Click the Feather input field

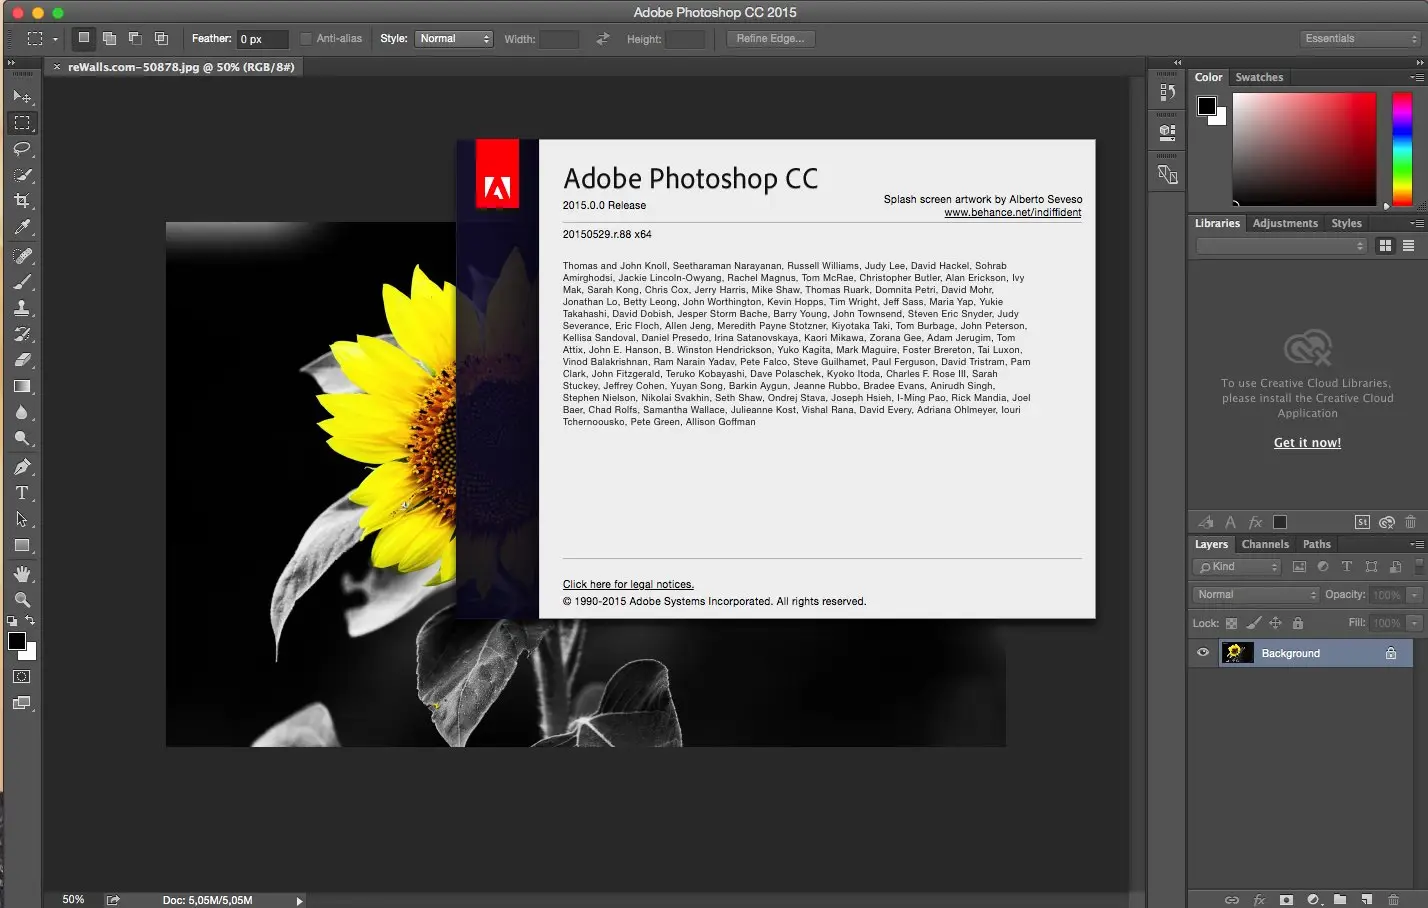click(262, 39)
